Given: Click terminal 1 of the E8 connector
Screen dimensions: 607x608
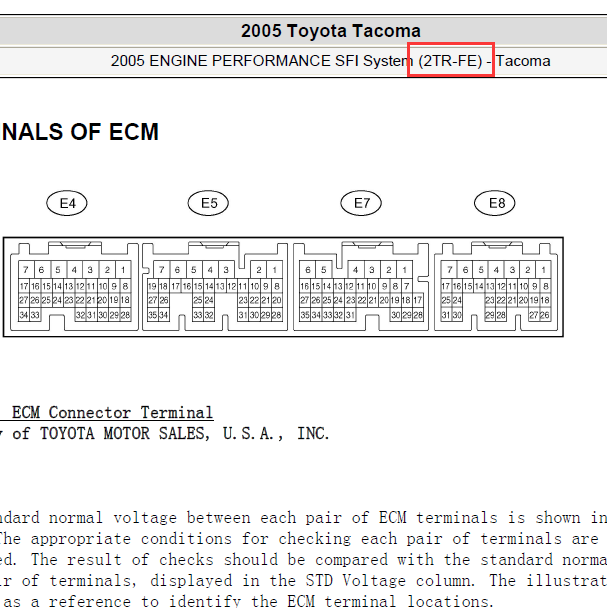Looking at the screenshot, I should click(543, 269).
